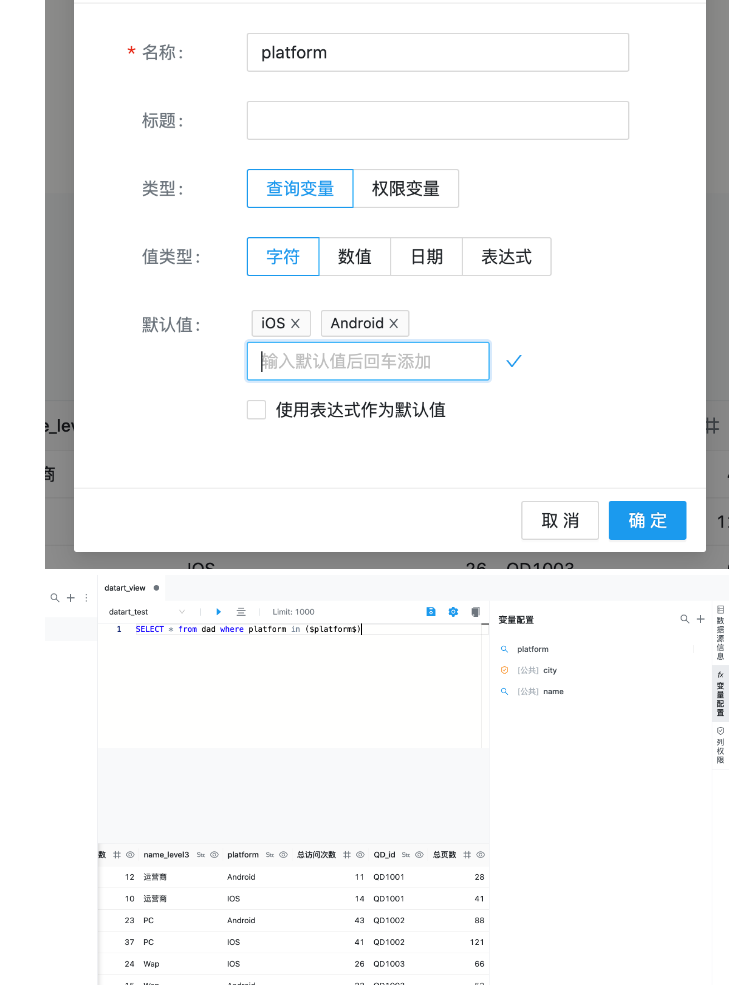Remove the iOS default value tag
The width and height of the screenshot is (740, 985).
tap(295, 323)
